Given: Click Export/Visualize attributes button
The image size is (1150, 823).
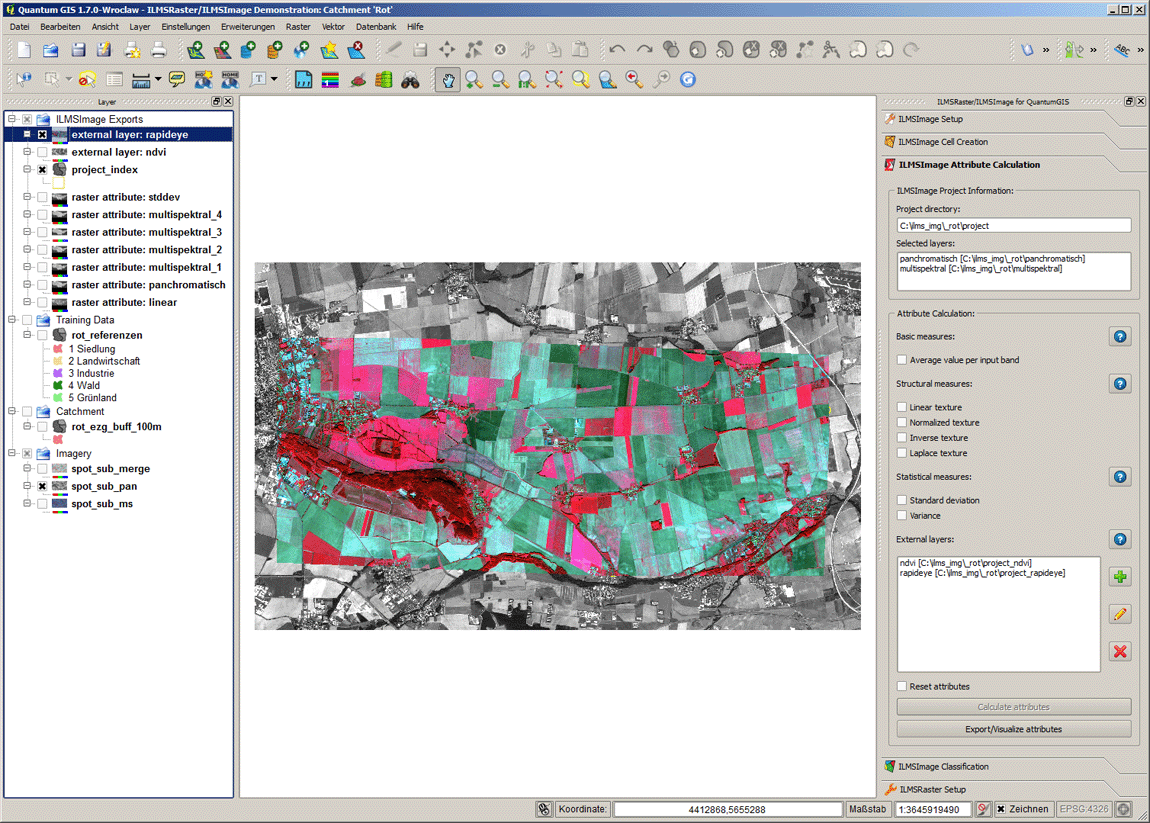Looking at the screenshot, I should coord(1013,729).
